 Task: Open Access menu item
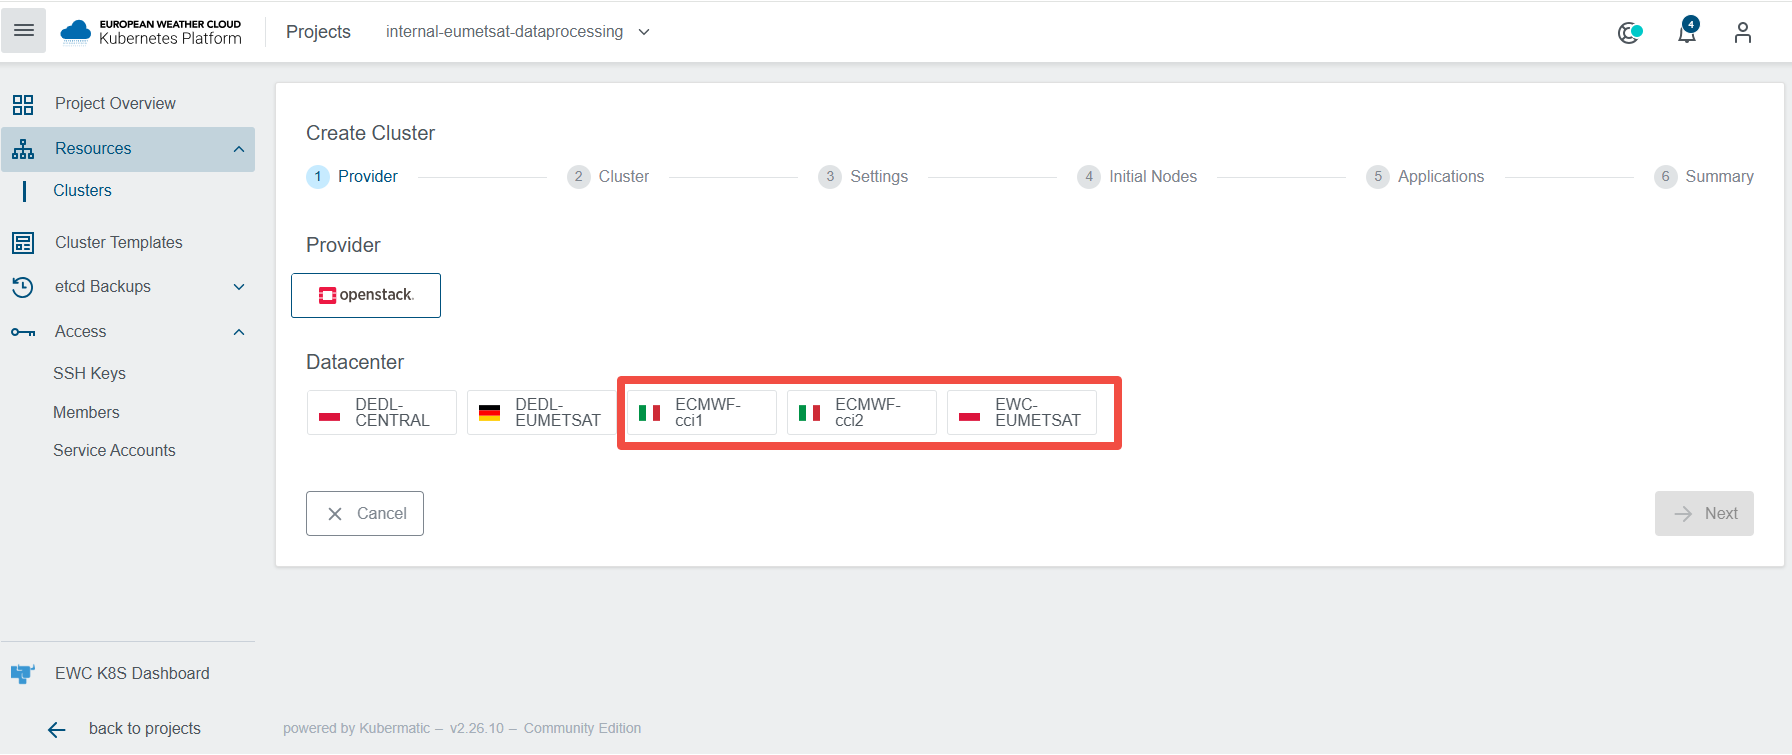click(128, 332)
